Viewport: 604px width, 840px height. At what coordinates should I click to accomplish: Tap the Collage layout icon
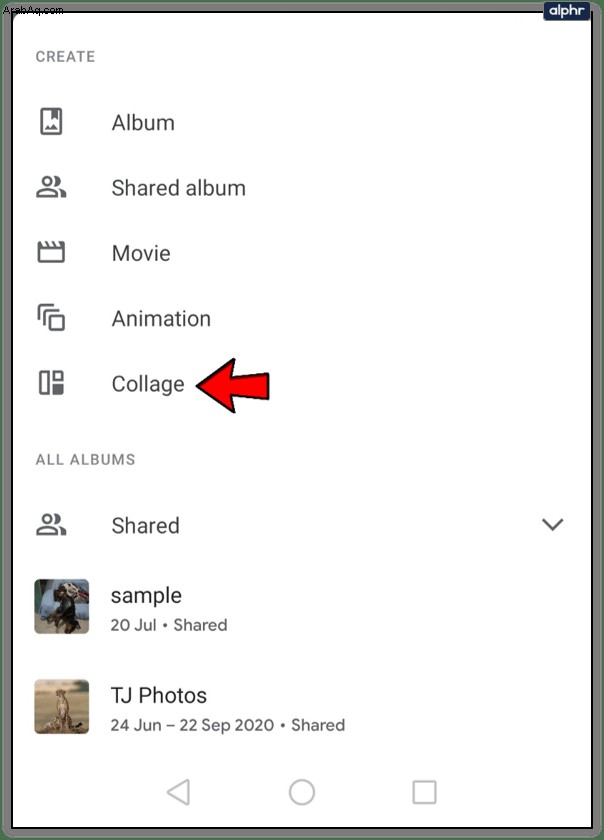coord(51,383)
